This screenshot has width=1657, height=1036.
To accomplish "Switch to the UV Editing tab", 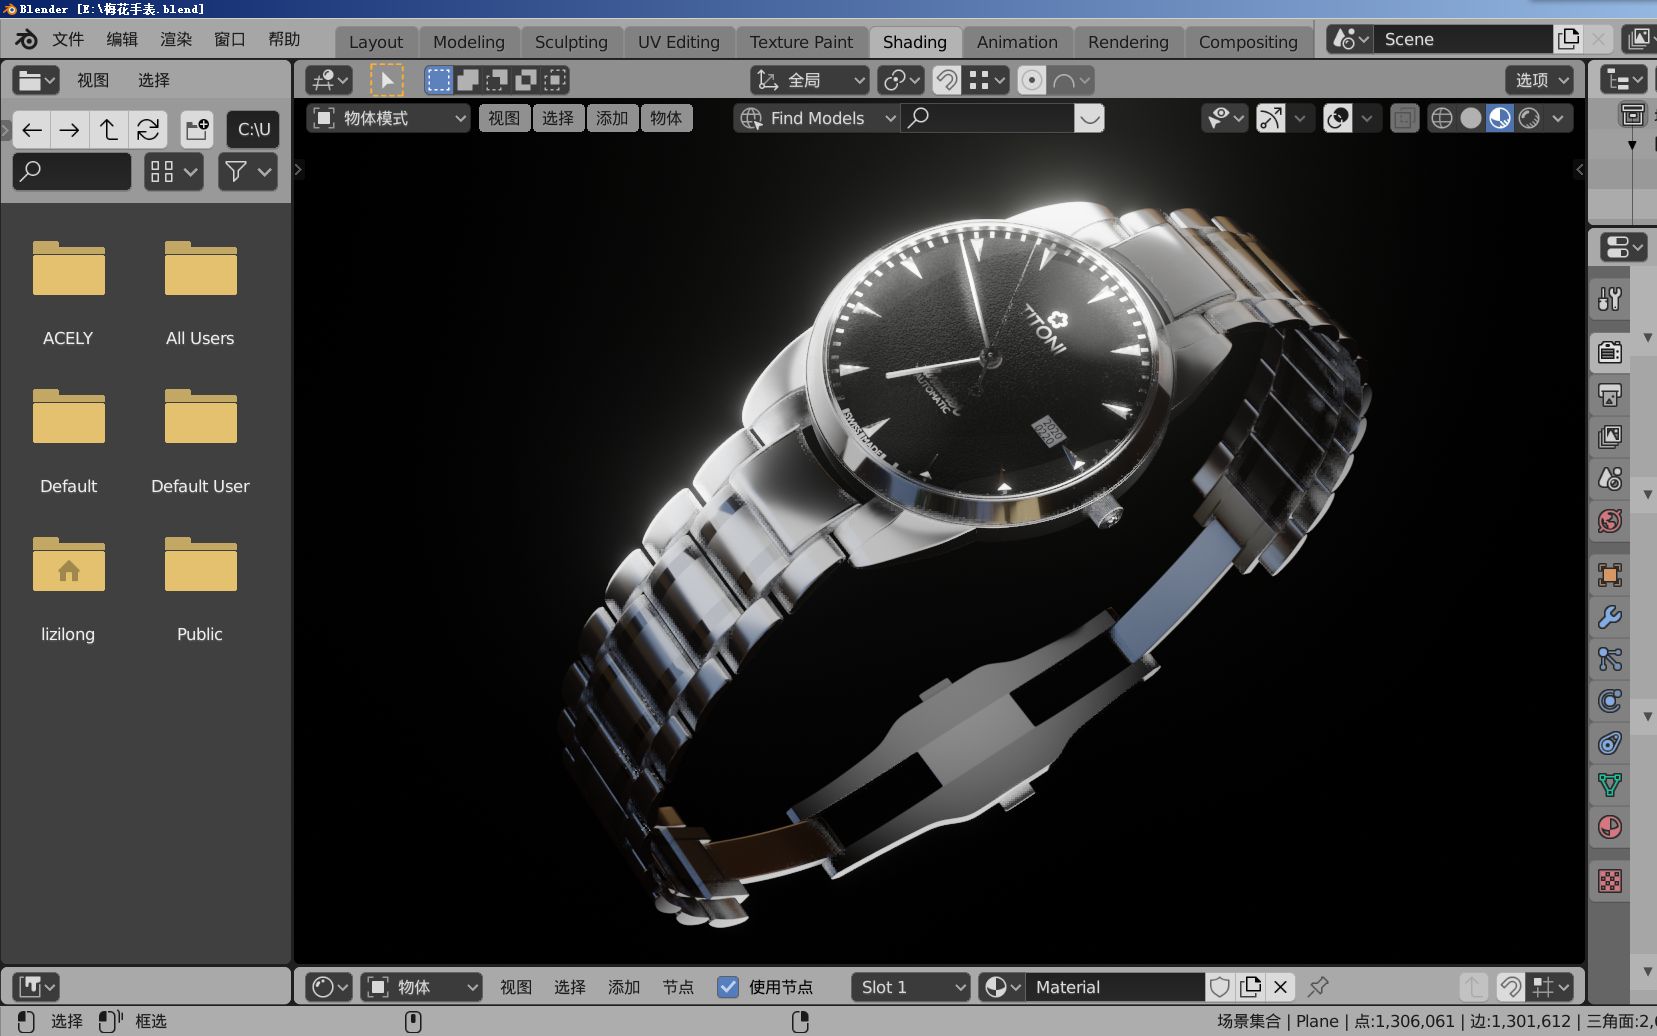I will pyautogui.click(x=679, y=42).
